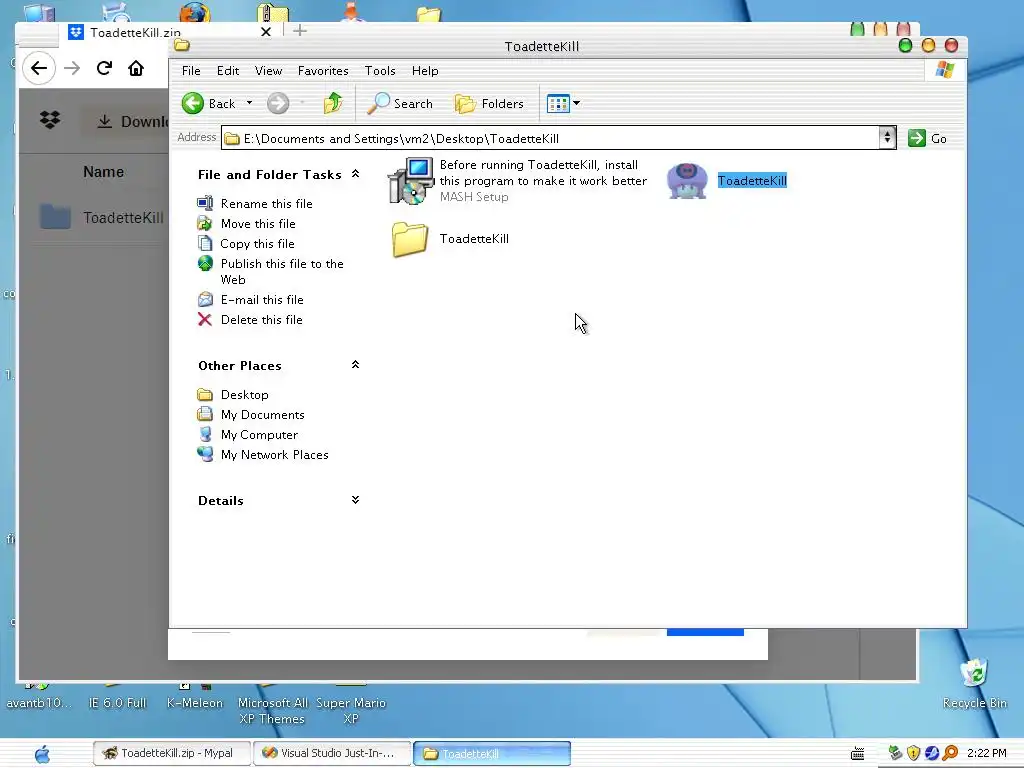Click E-mail this file
The width and height of the screenshot is (1024, 768).
[262, 300]
